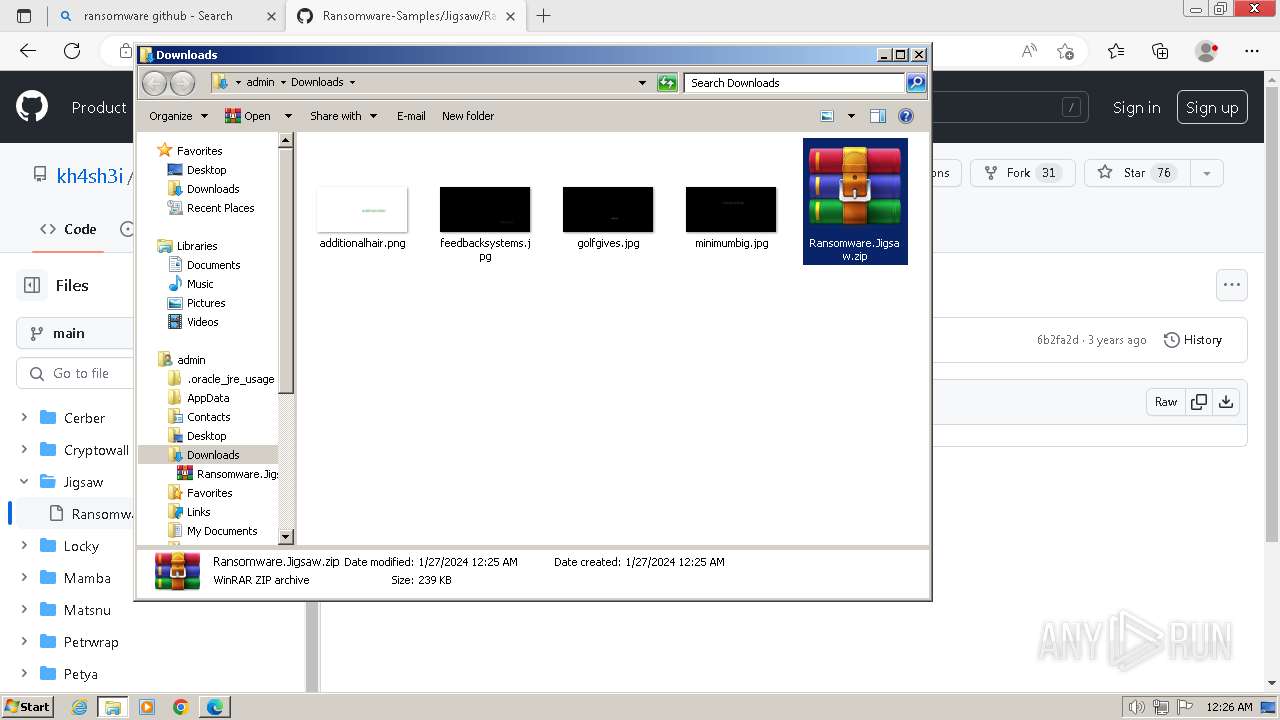Viewport: 1280px width, 720px height.
Task: Select Ransomware.Jigsaw archive in the tree
Action: point(237,474)
